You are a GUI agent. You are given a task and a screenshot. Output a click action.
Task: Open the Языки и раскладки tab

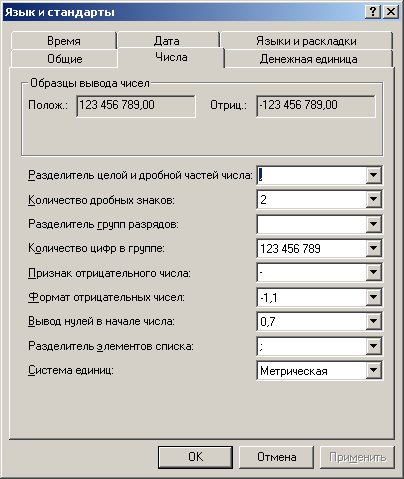point(306,41)
